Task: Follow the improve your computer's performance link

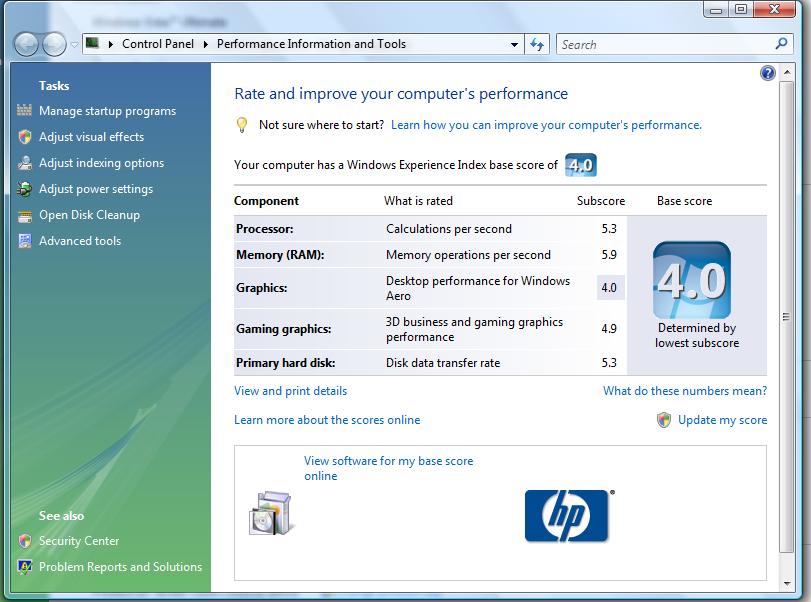Action: coord(546,125)
